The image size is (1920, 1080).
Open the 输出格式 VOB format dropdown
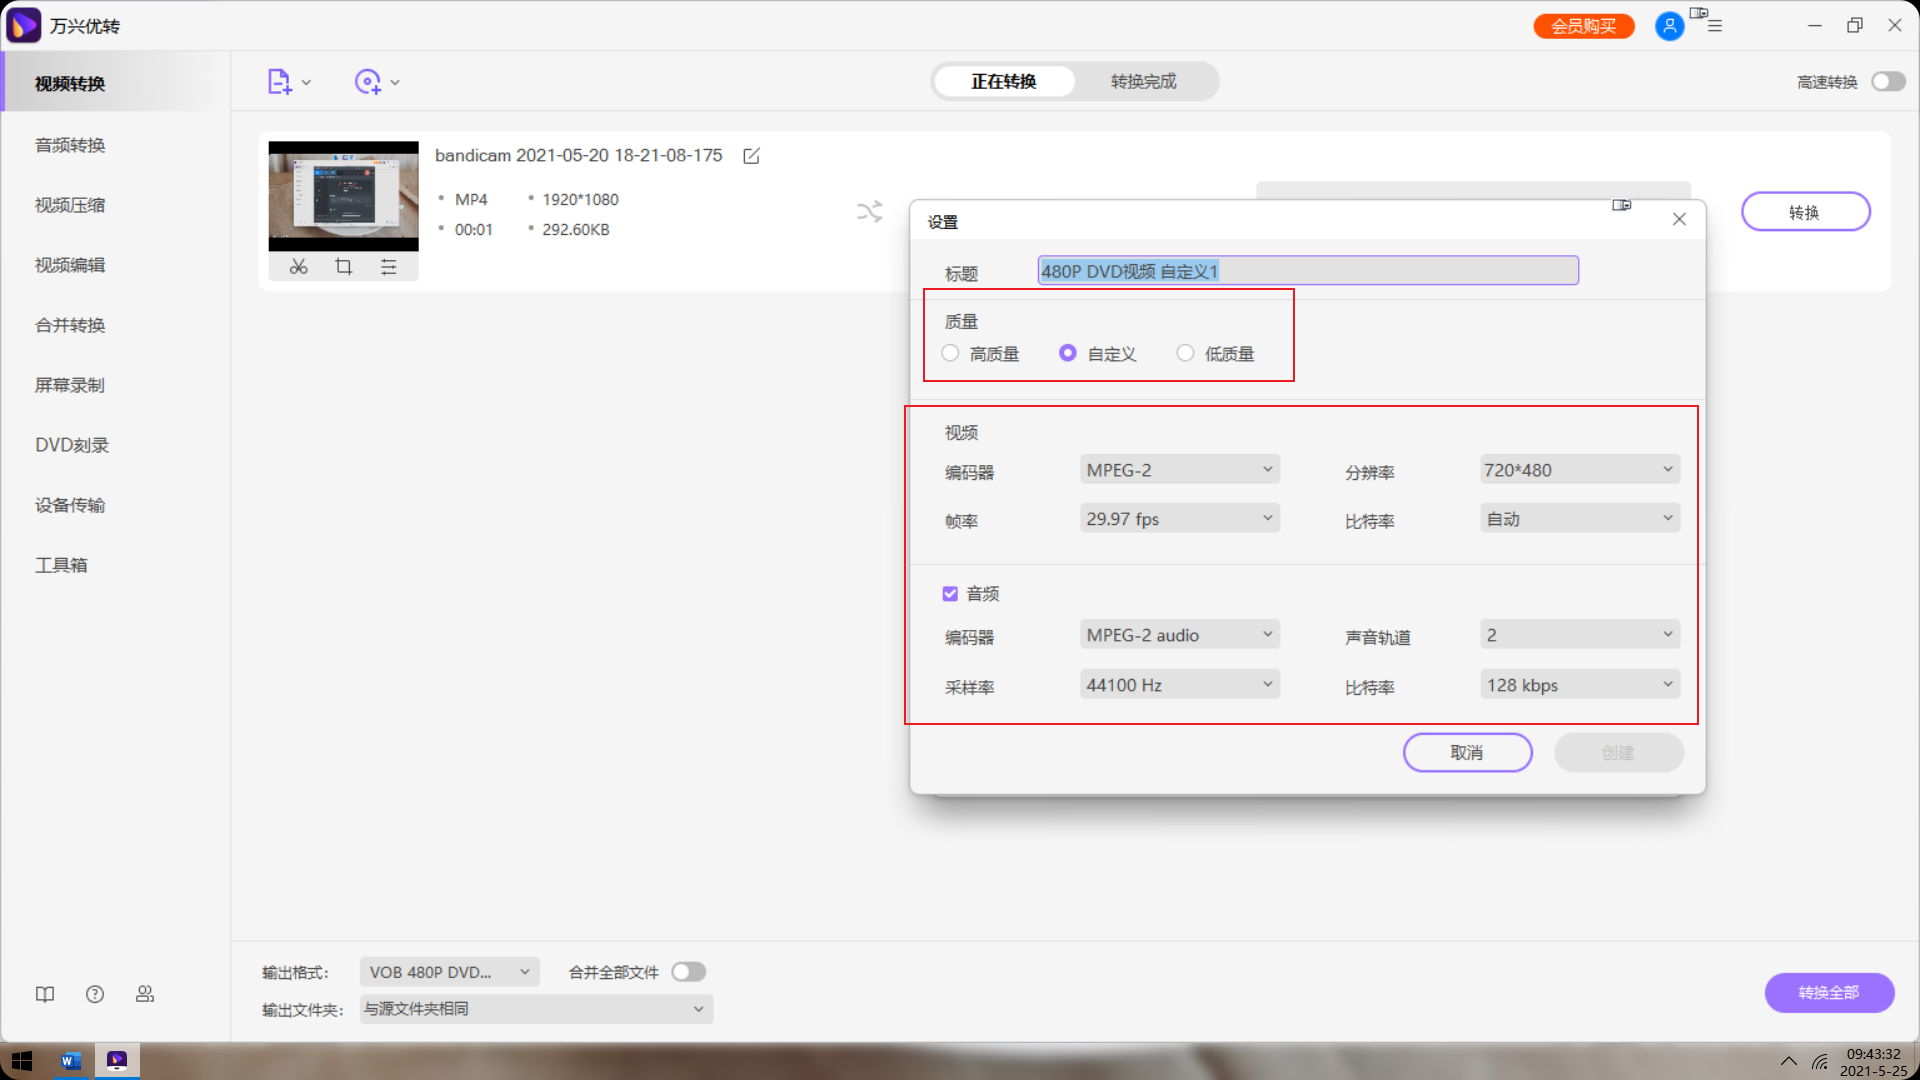(449, 971)
